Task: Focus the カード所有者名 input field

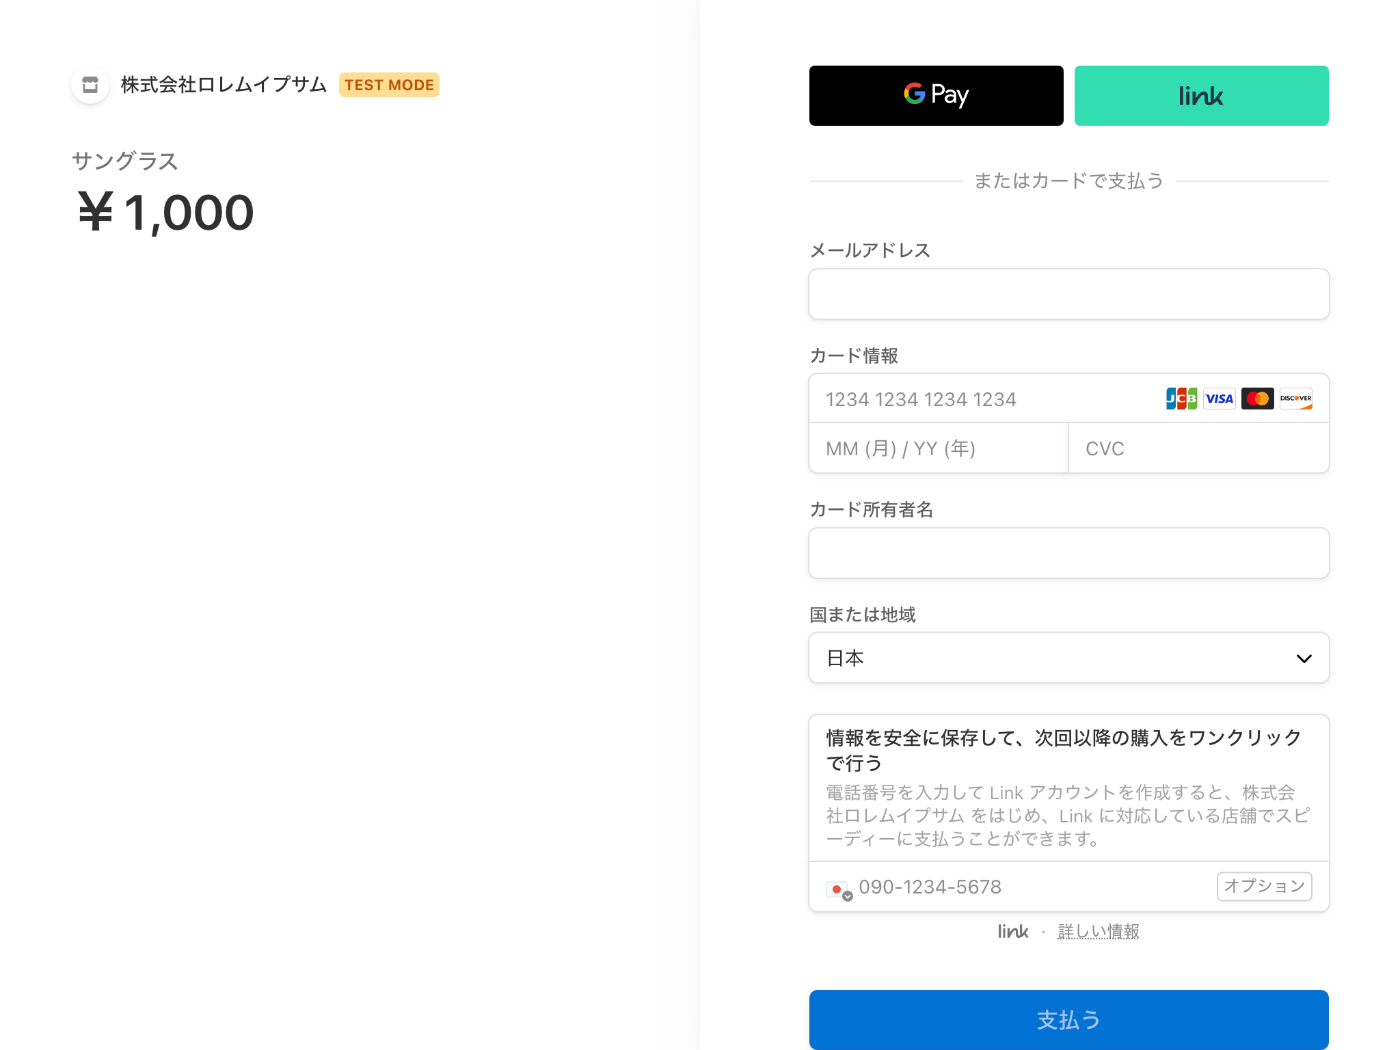Action: pos(1069,553)
